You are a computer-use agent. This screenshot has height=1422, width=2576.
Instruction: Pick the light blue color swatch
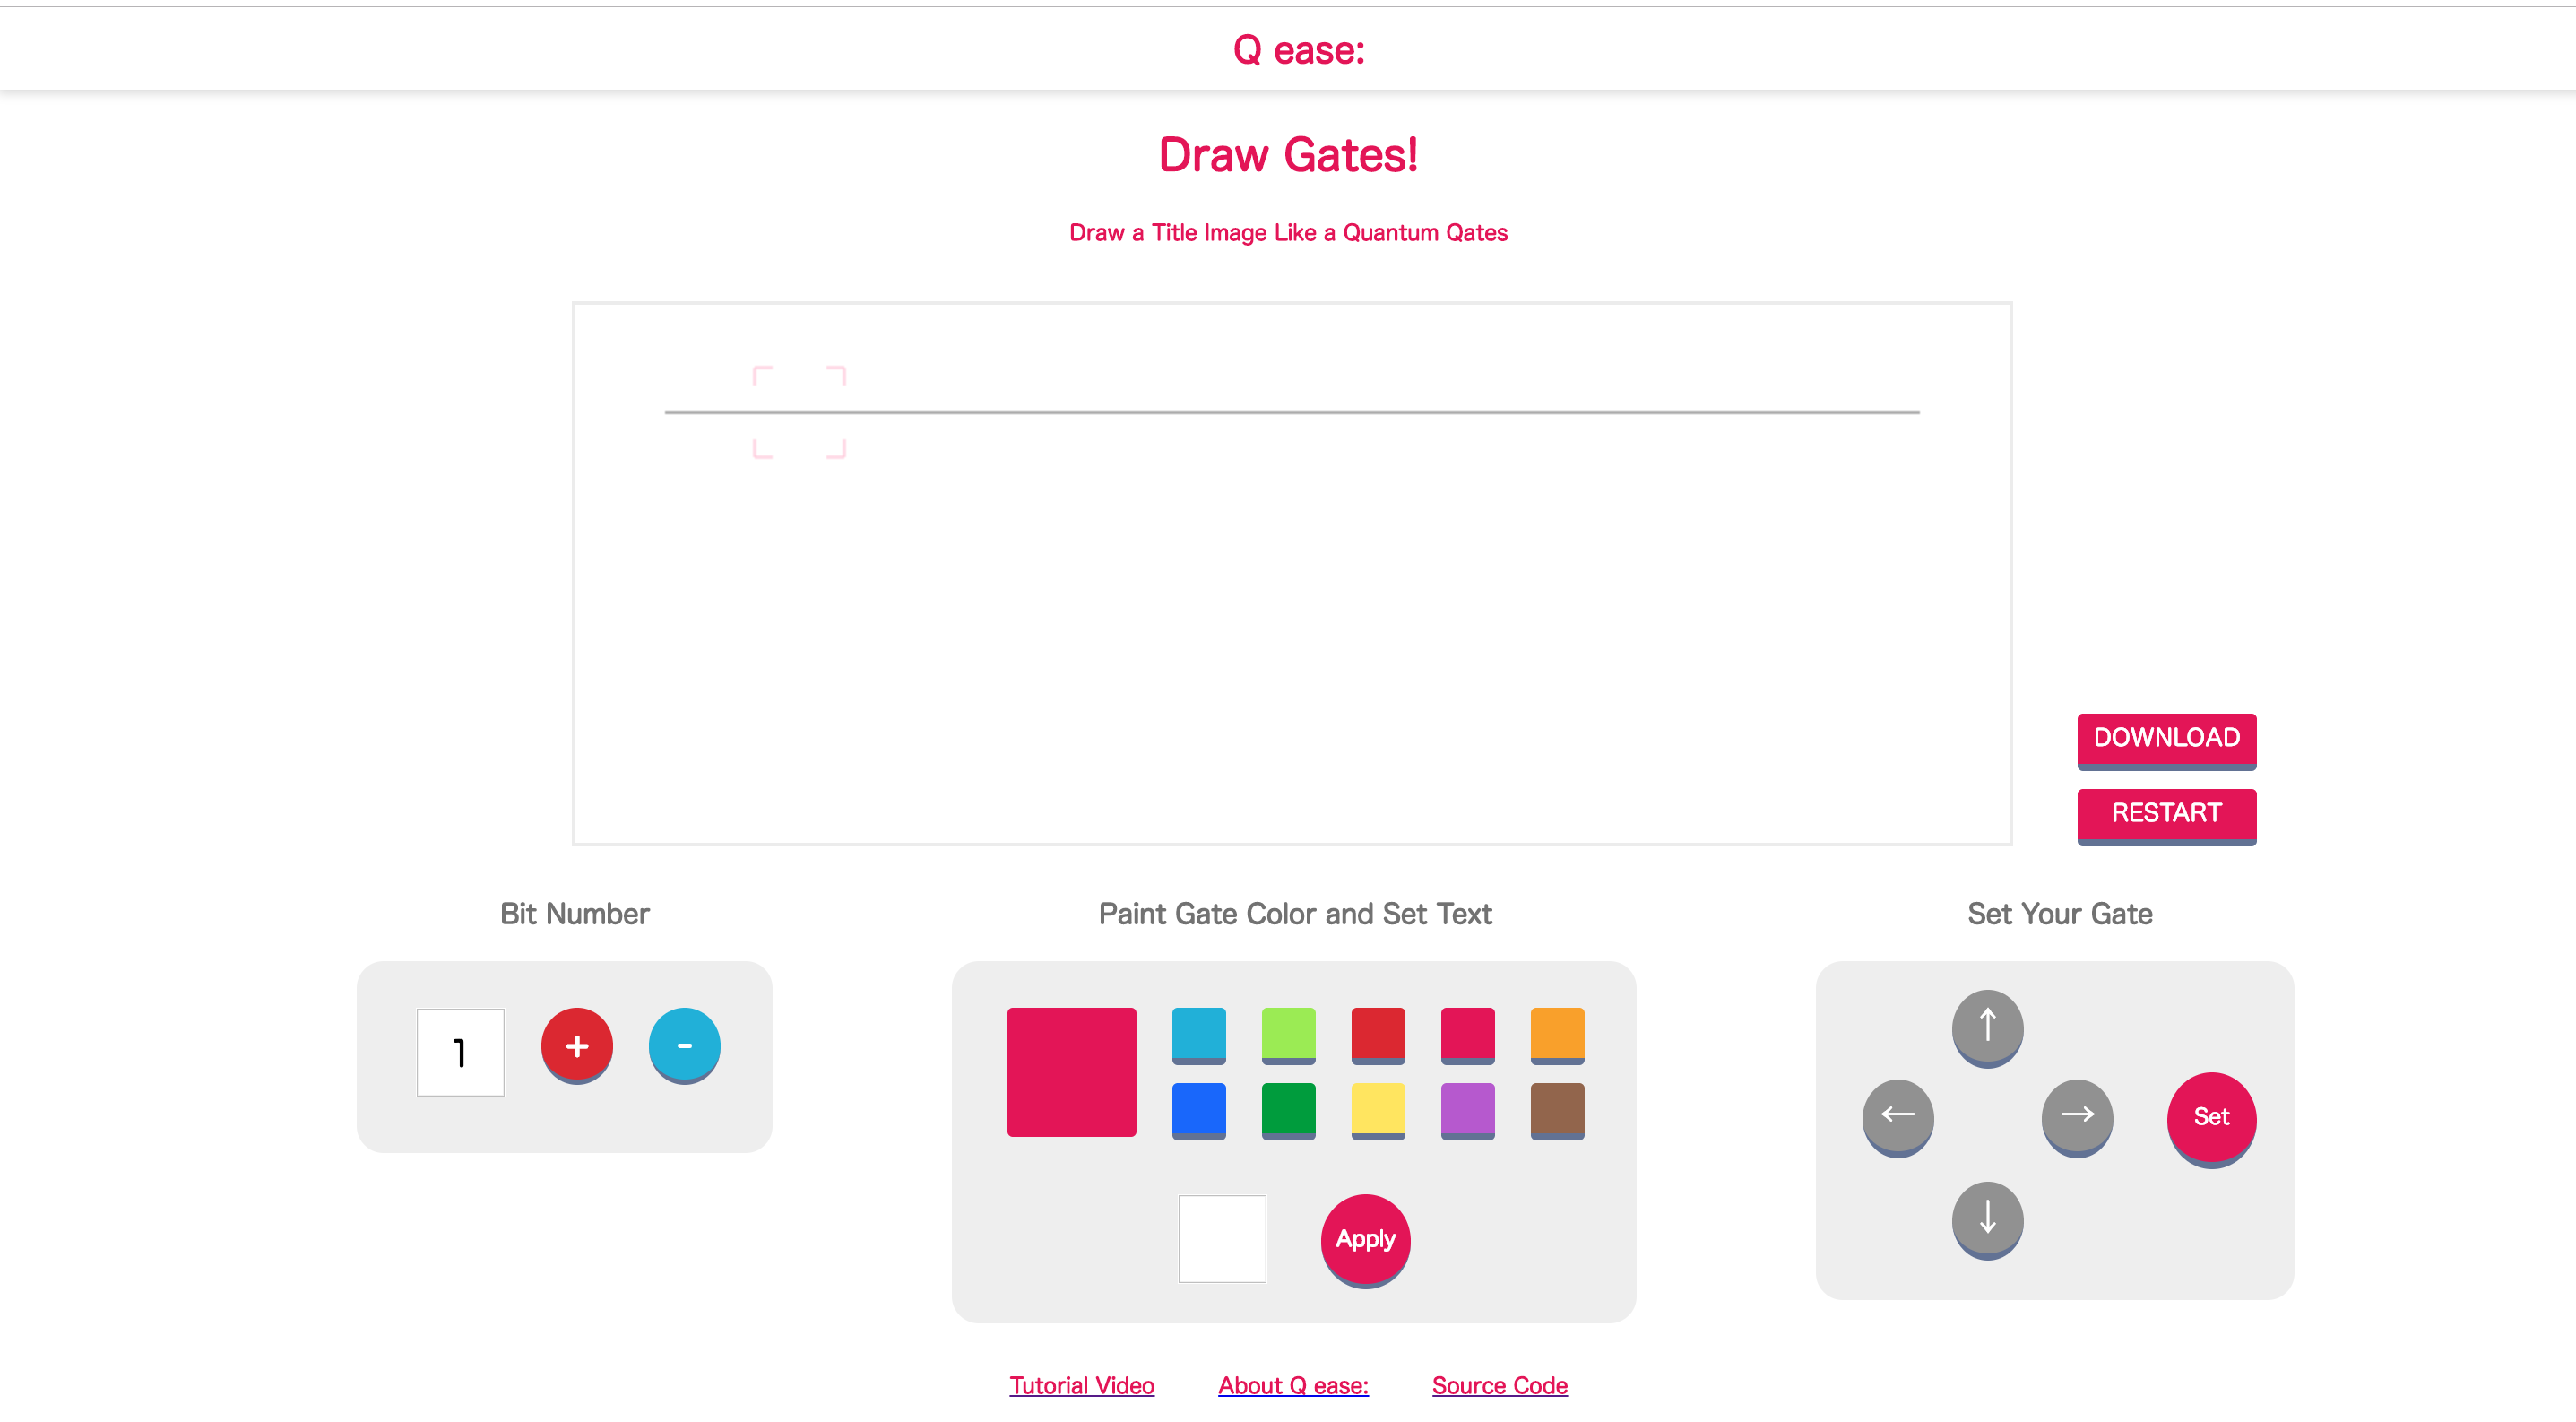coord(1198,1034)
